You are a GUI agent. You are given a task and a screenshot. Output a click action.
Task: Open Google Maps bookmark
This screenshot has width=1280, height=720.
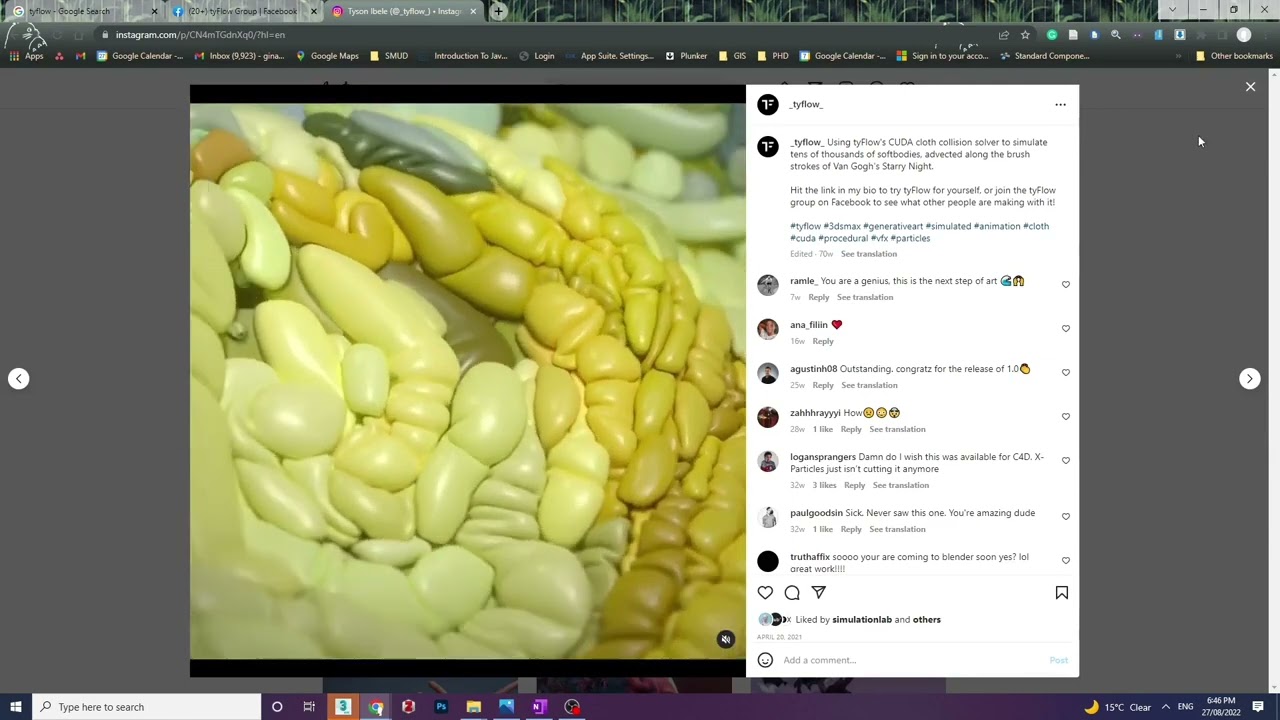pyautogui.click(x=327, y=56)
